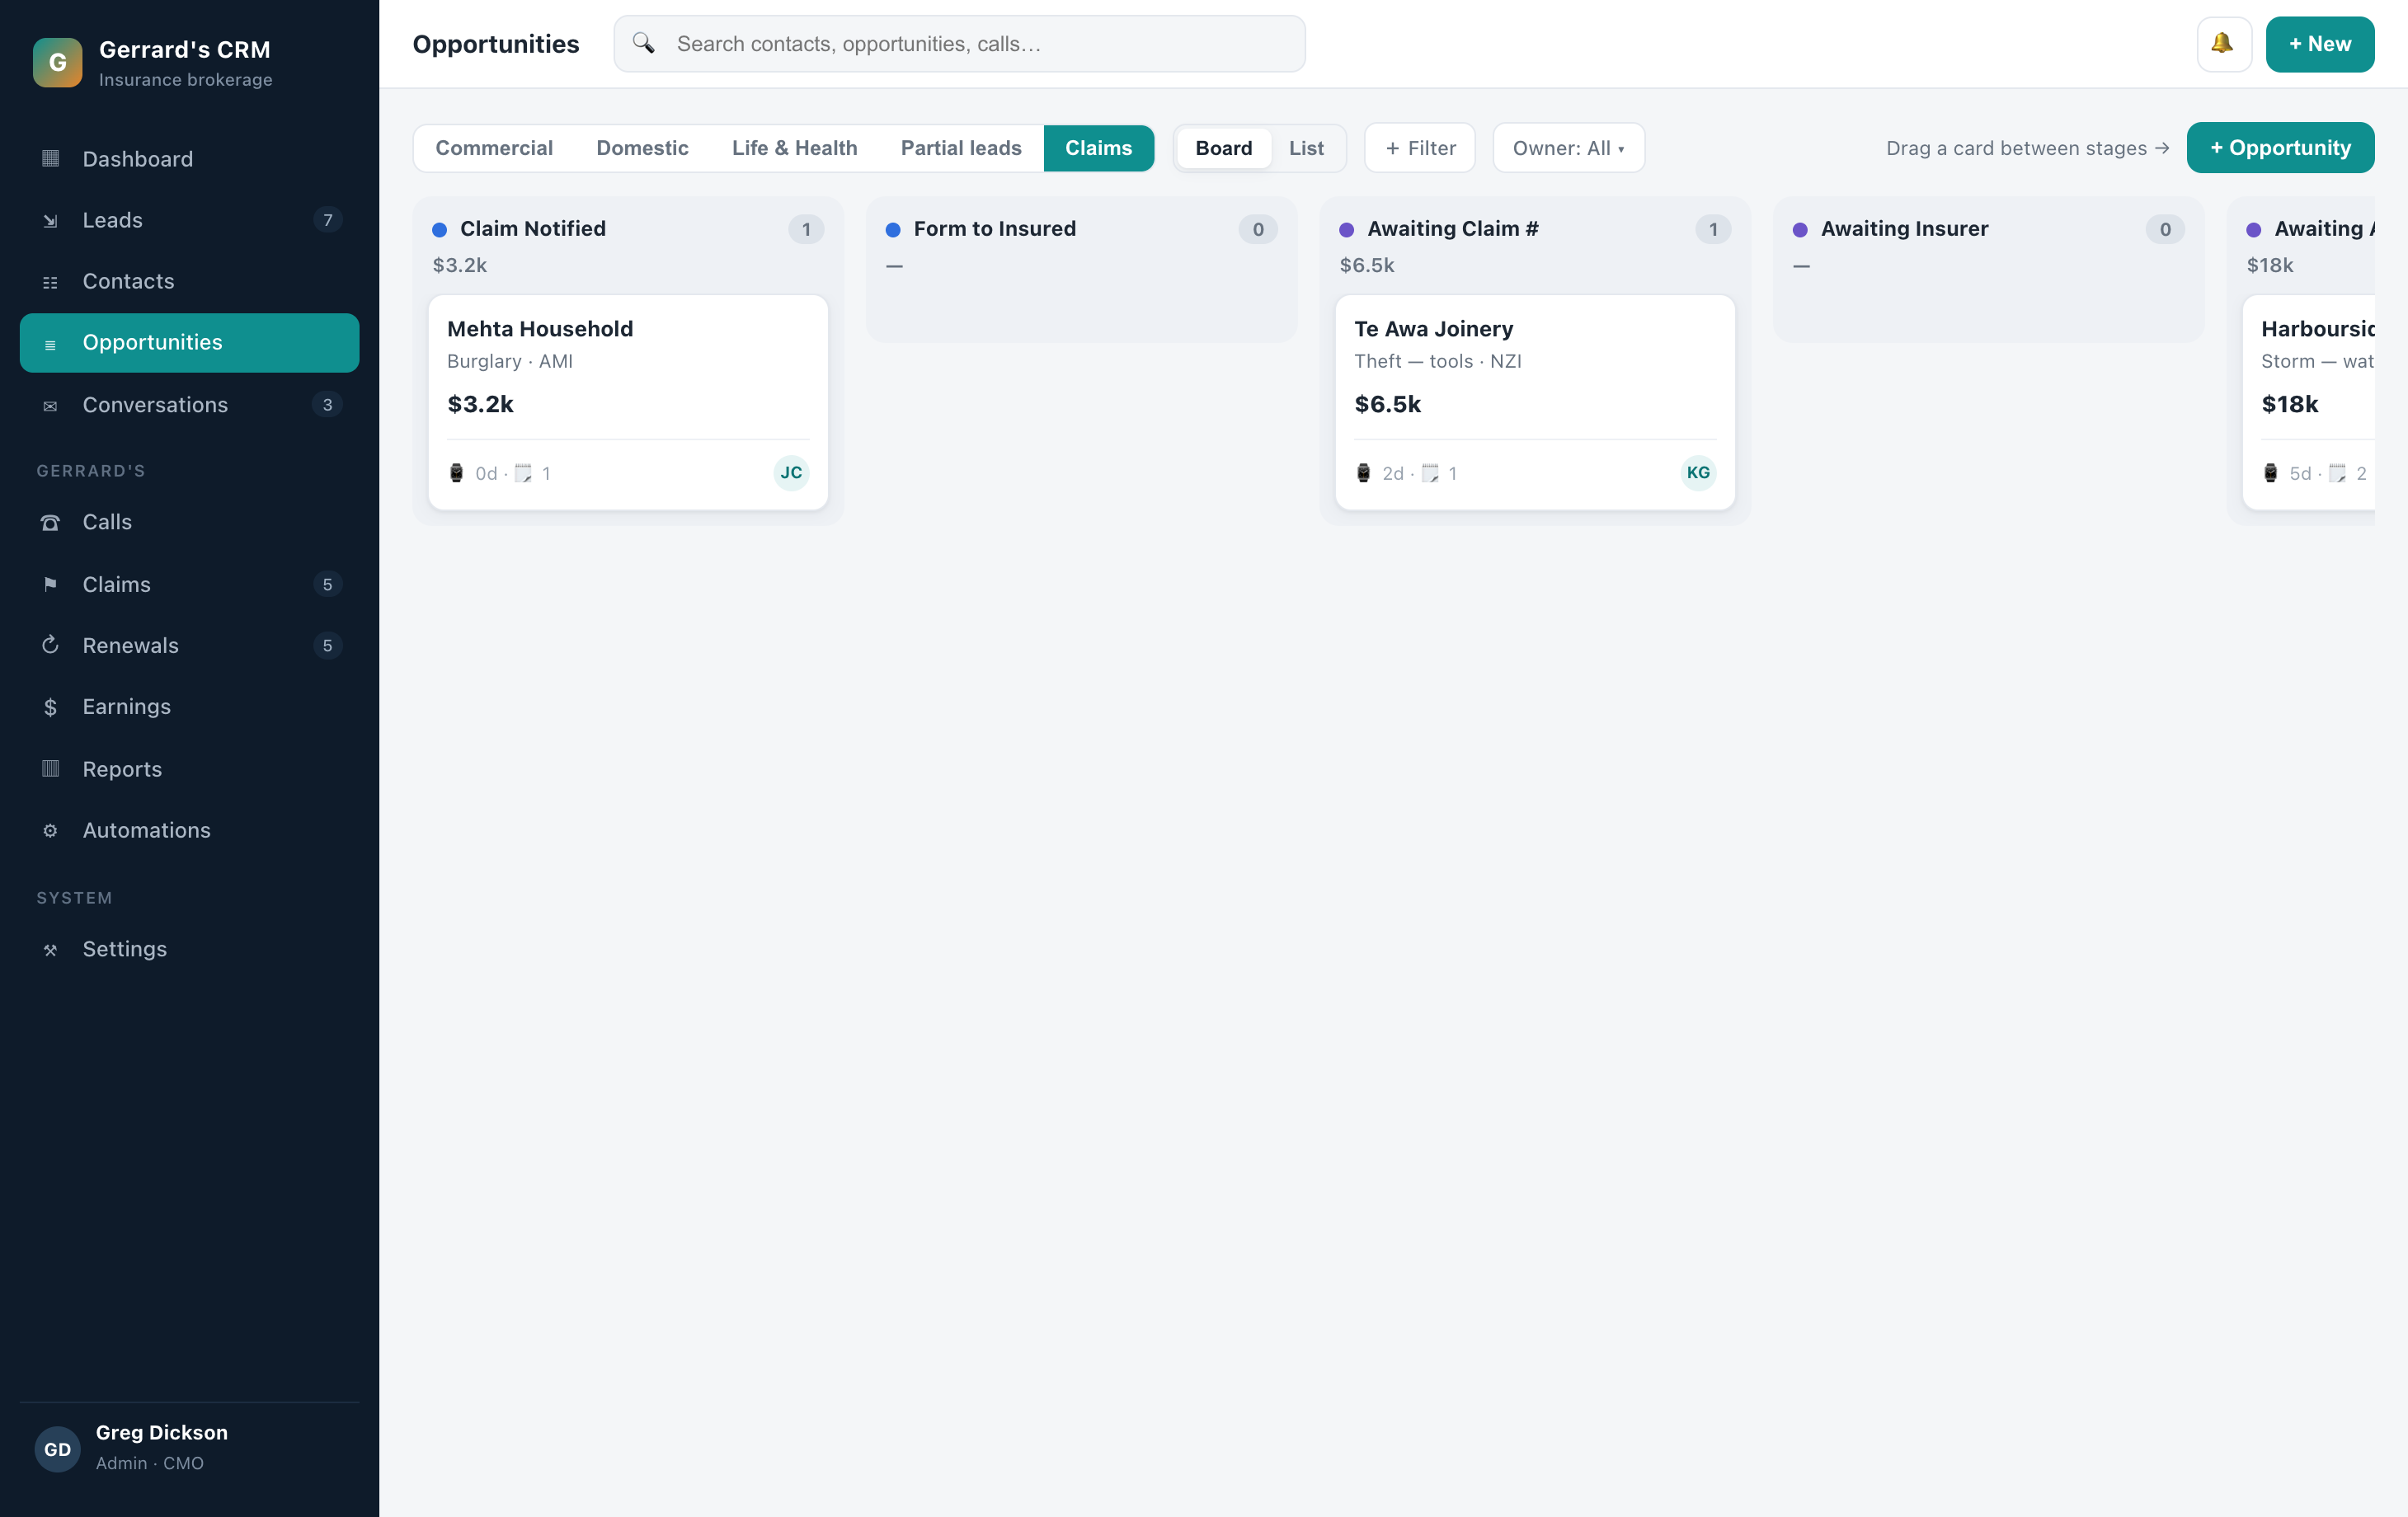
Task: Select the Commercial pipeline tab
Action: (x=494, y=148)
